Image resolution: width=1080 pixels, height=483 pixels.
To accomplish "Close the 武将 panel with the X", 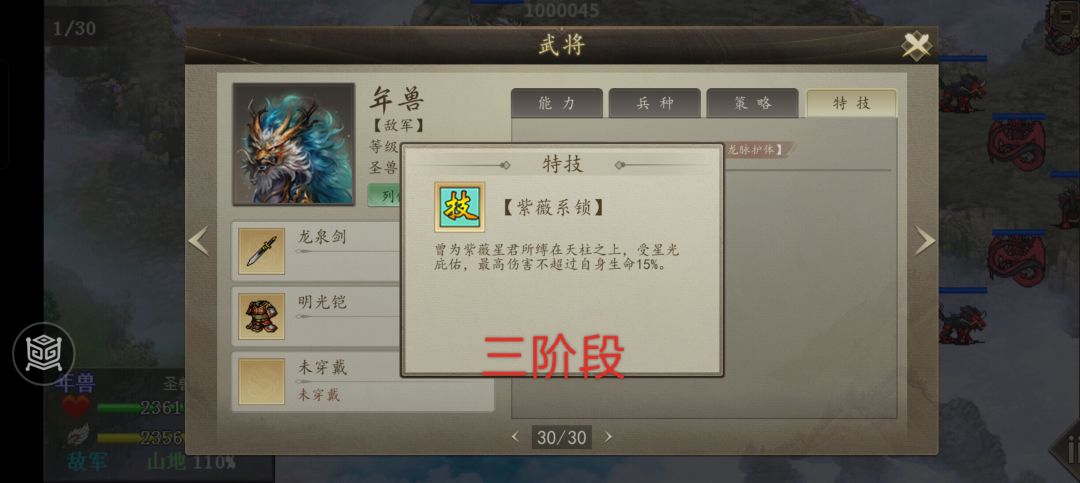I will point(917,46).
